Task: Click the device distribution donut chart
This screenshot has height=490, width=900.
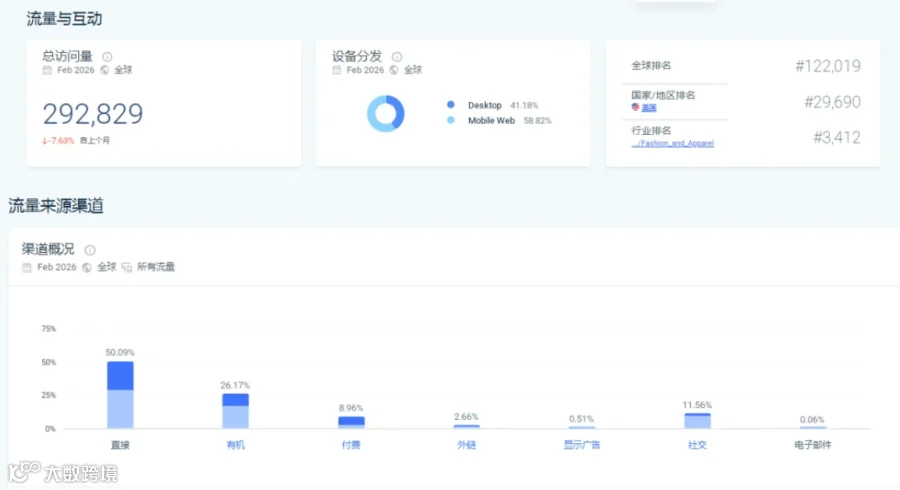Action: (386, 113)
